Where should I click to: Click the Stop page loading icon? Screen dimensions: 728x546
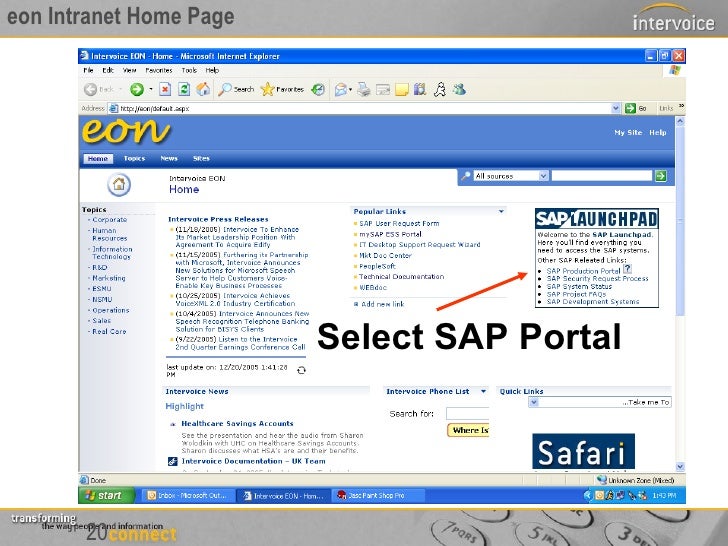click(165, 89)
